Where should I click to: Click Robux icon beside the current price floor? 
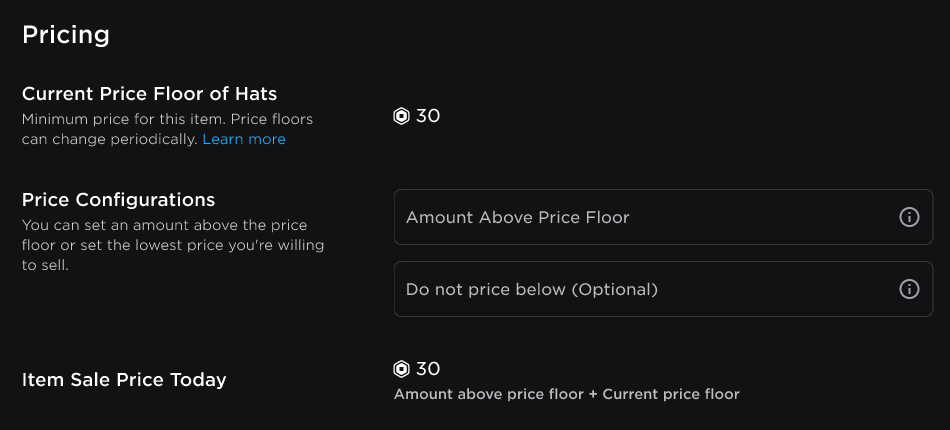tap(402, 116)
